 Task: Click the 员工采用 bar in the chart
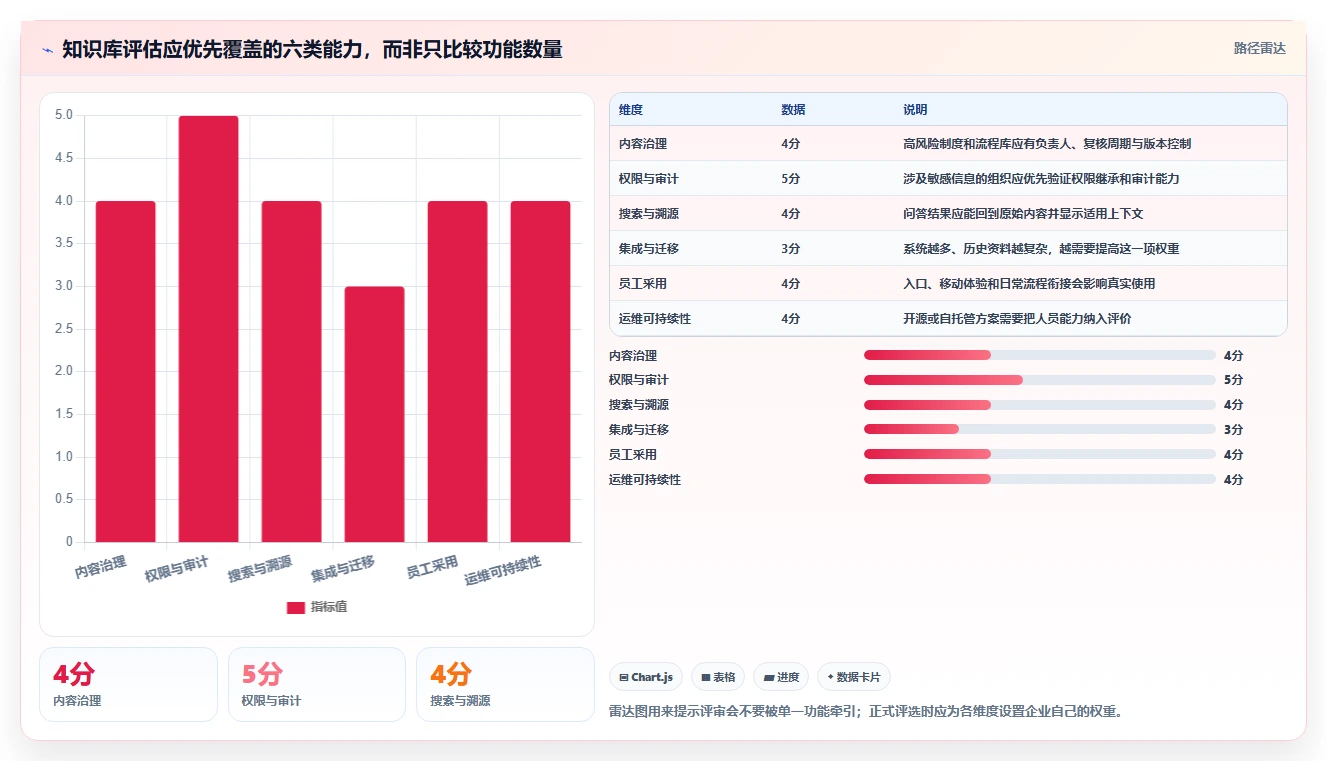(458, 372)
